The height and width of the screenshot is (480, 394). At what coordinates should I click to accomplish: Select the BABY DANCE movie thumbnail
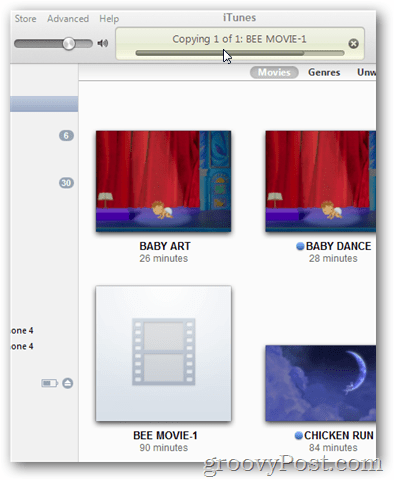click(321, 181)
